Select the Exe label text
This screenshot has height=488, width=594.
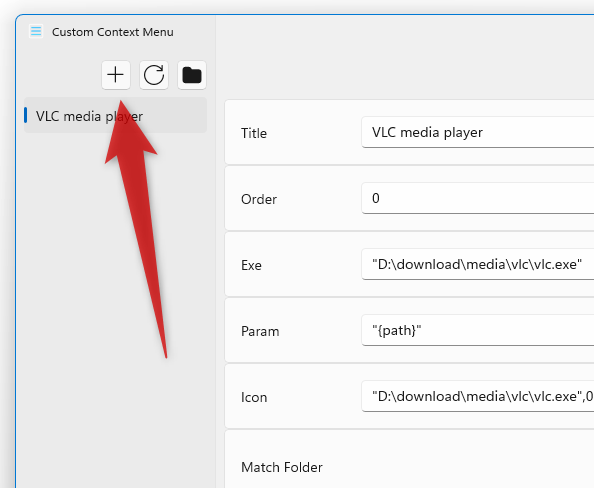pos(251,265)
